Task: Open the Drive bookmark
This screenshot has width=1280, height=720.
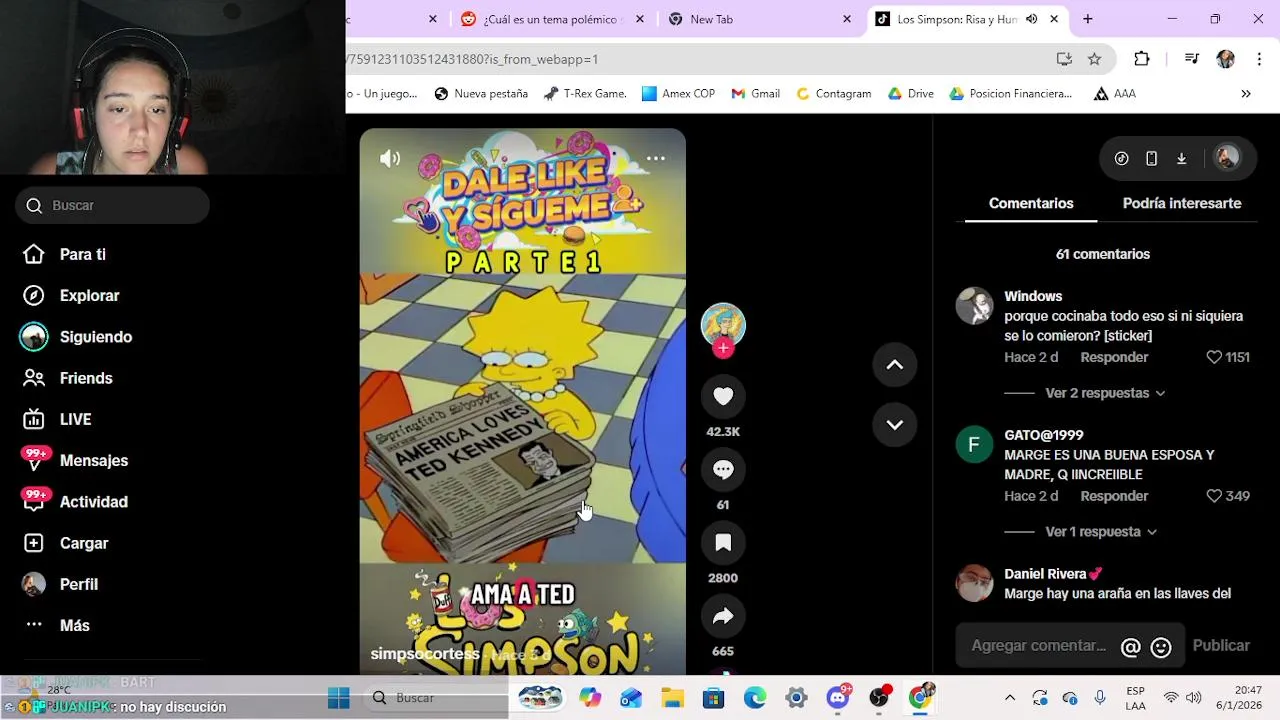Action: click(910, 94)
